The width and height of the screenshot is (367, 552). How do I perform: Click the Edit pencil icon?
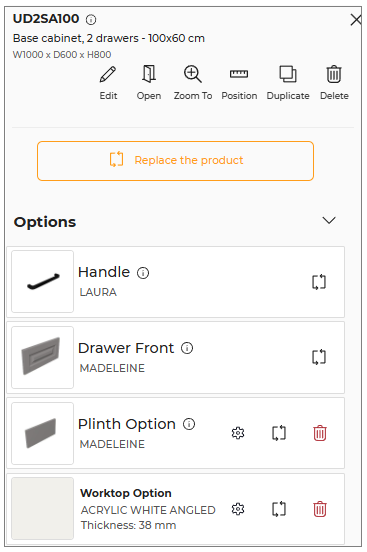coord(108,74)
